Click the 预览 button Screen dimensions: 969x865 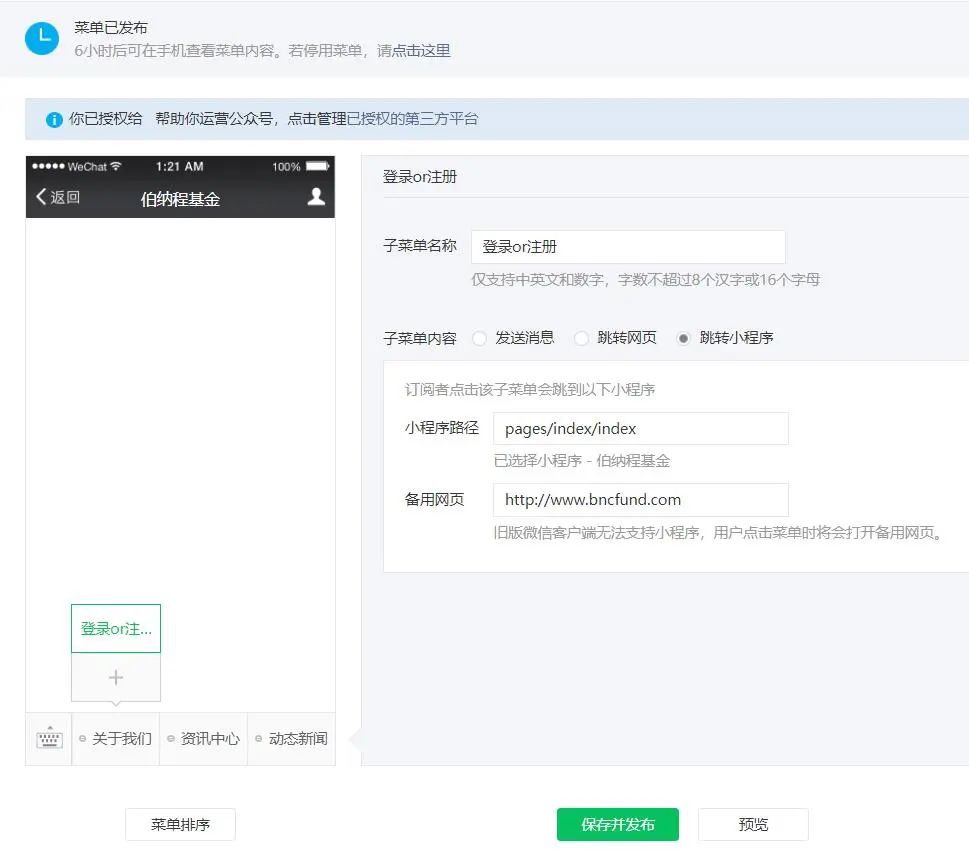753,824
